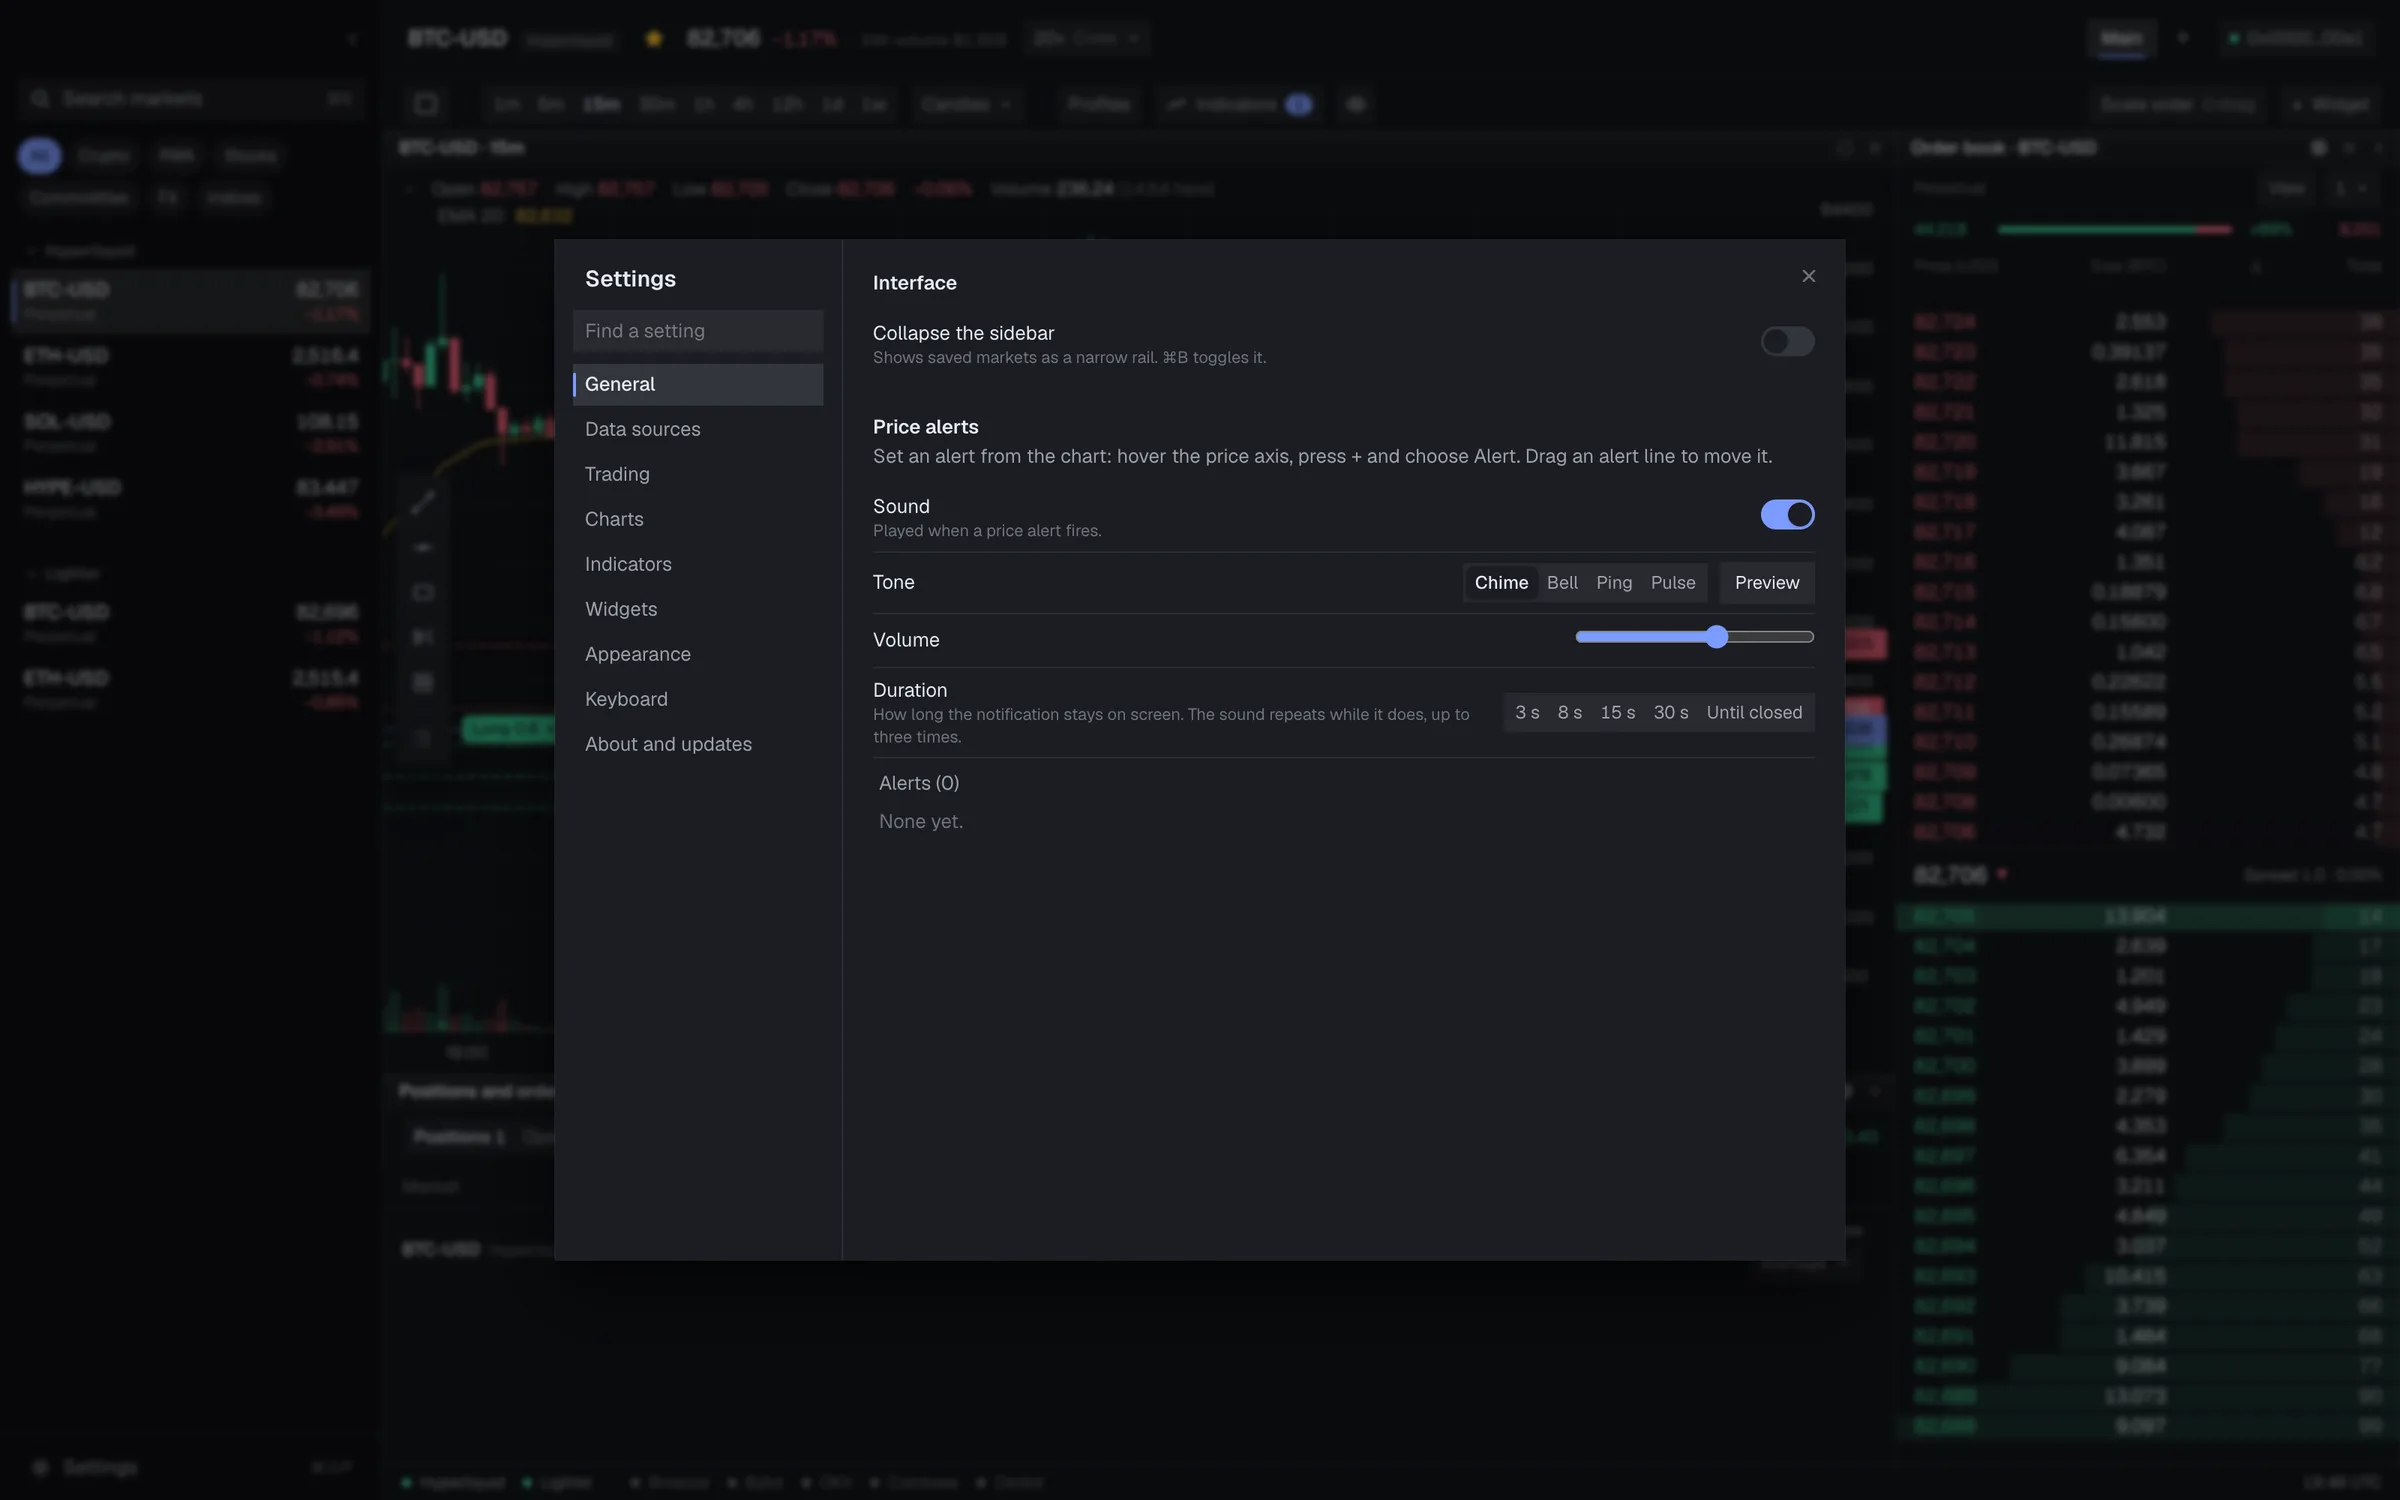2400x1500 pixels.
Task: Set notification duration to 15 s
Action: click(x=1618, y=713)
